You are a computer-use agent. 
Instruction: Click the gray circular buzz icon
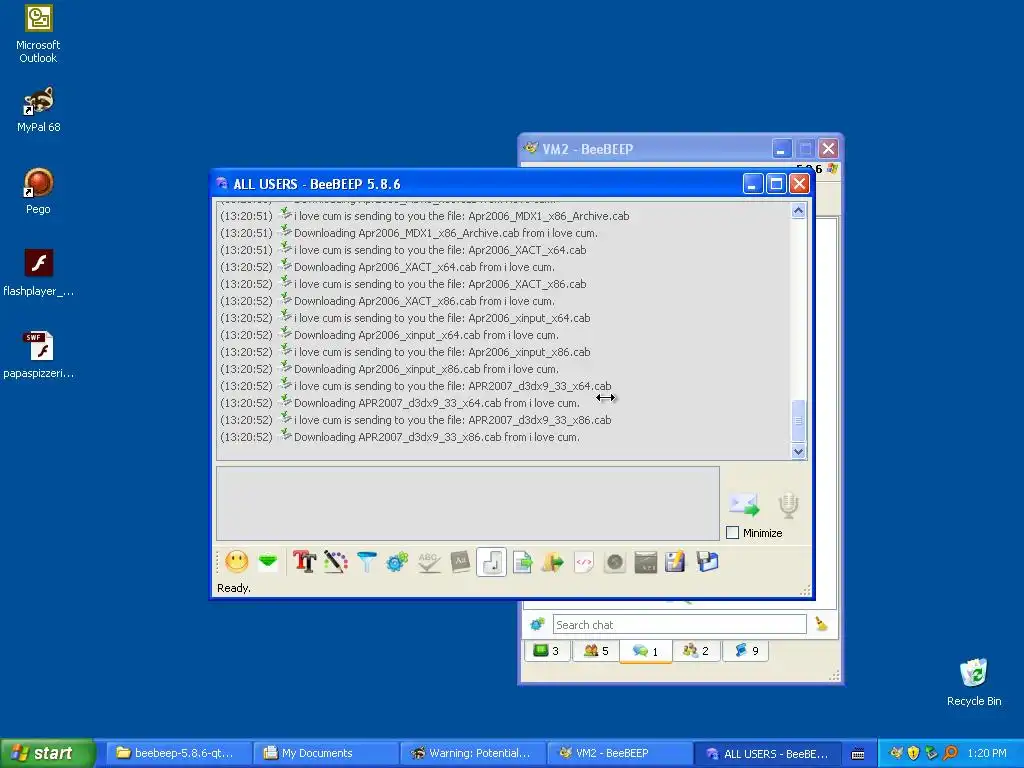[615, 562]
